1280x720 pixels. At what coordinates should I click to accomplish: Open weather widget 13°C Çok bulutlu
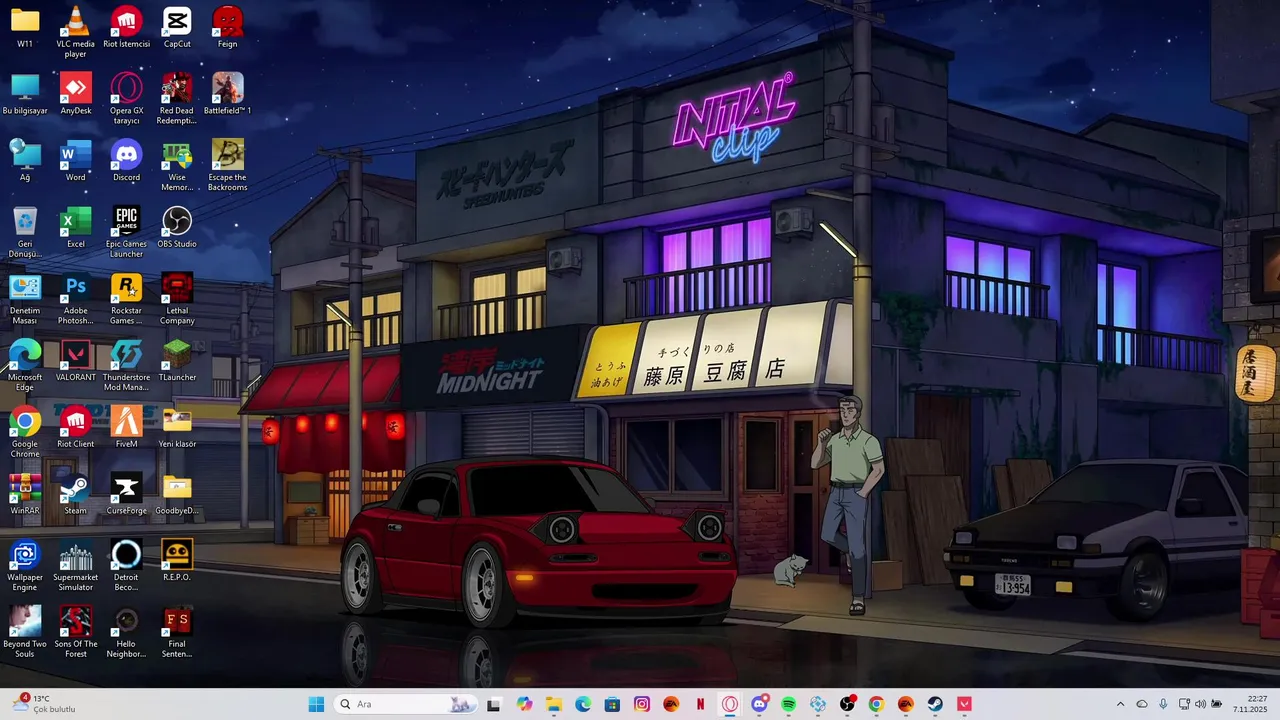coord(43,704)
